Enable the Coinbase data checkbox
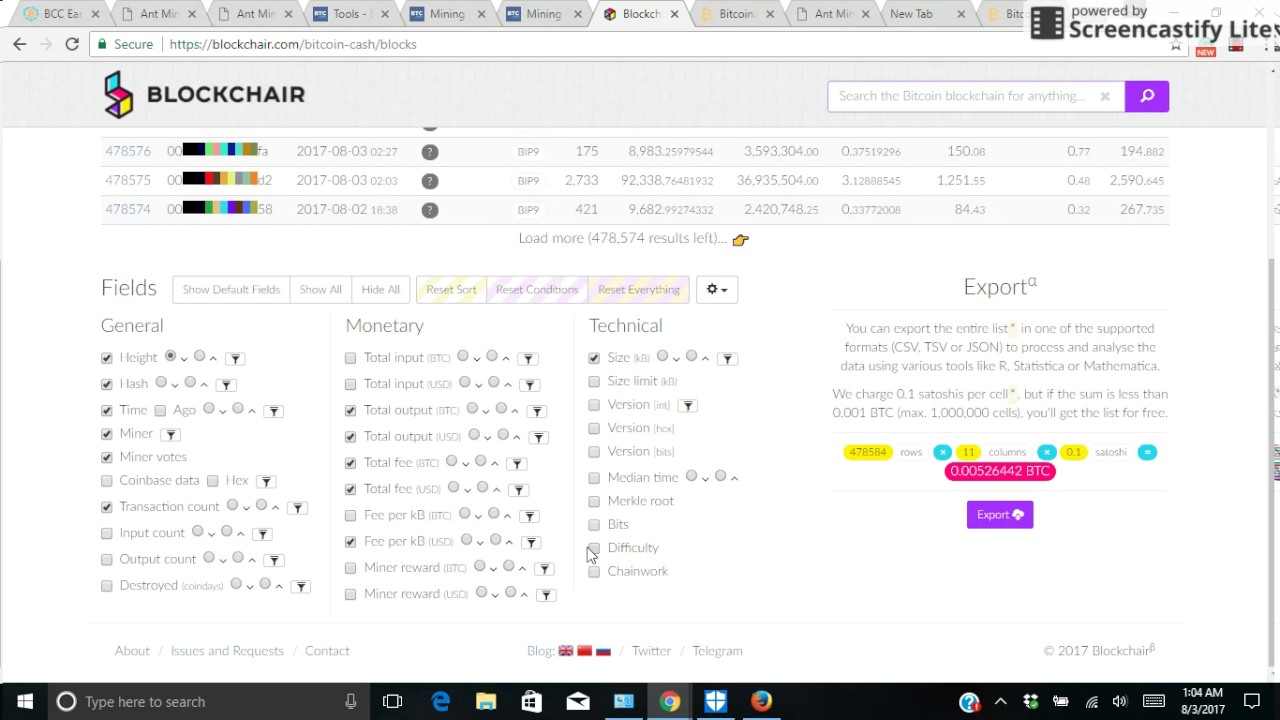The image size is (1280, 720). 107,481
